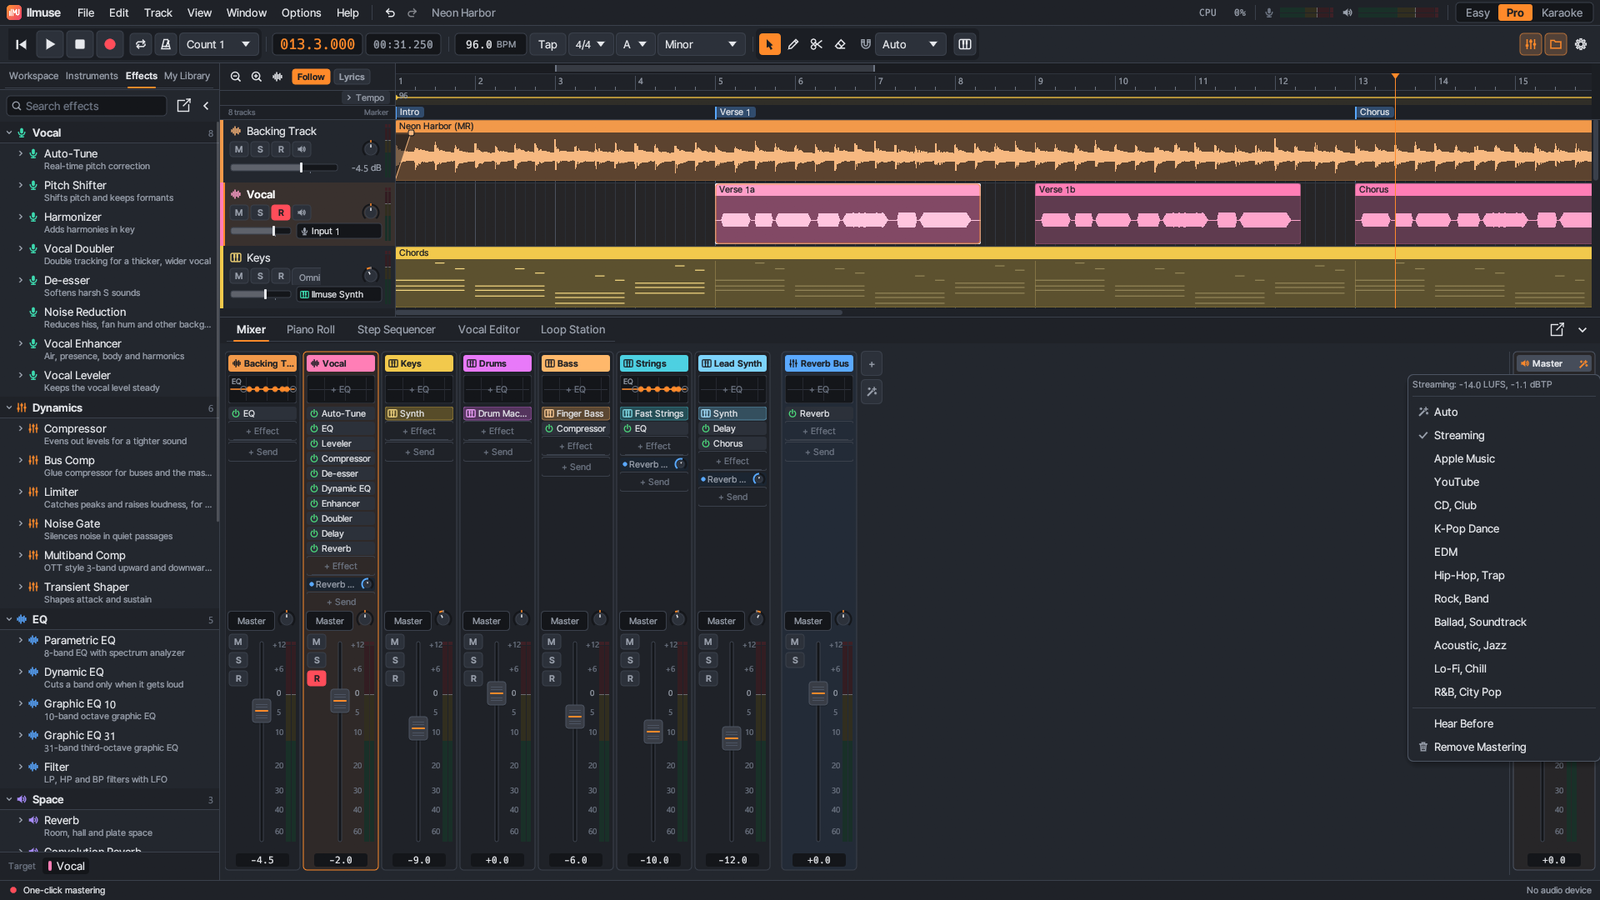This screenshot has width=1600, height=900.
Task: Click the Backing Track volume slider
Action: click(x=284, y=168)
